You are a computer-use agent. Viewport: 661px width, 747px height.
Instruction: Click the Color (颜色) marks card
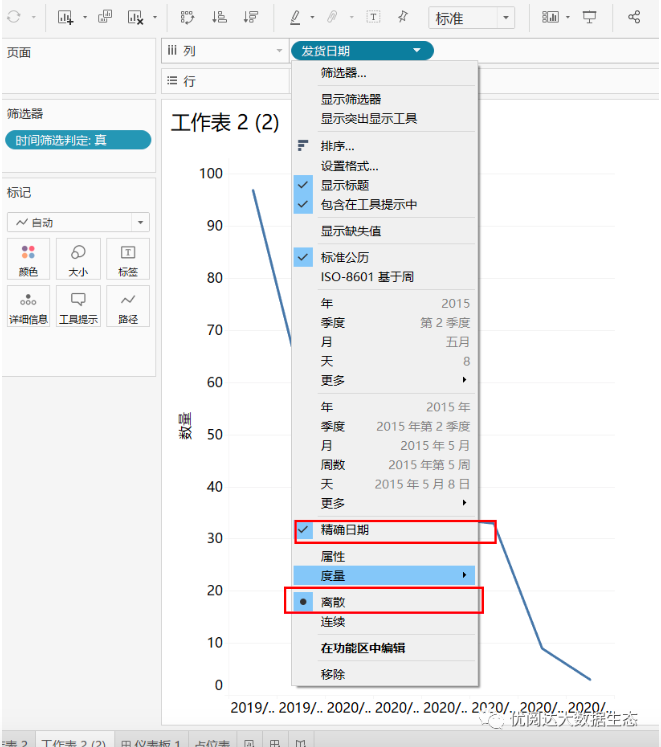(x=28, y=259)
